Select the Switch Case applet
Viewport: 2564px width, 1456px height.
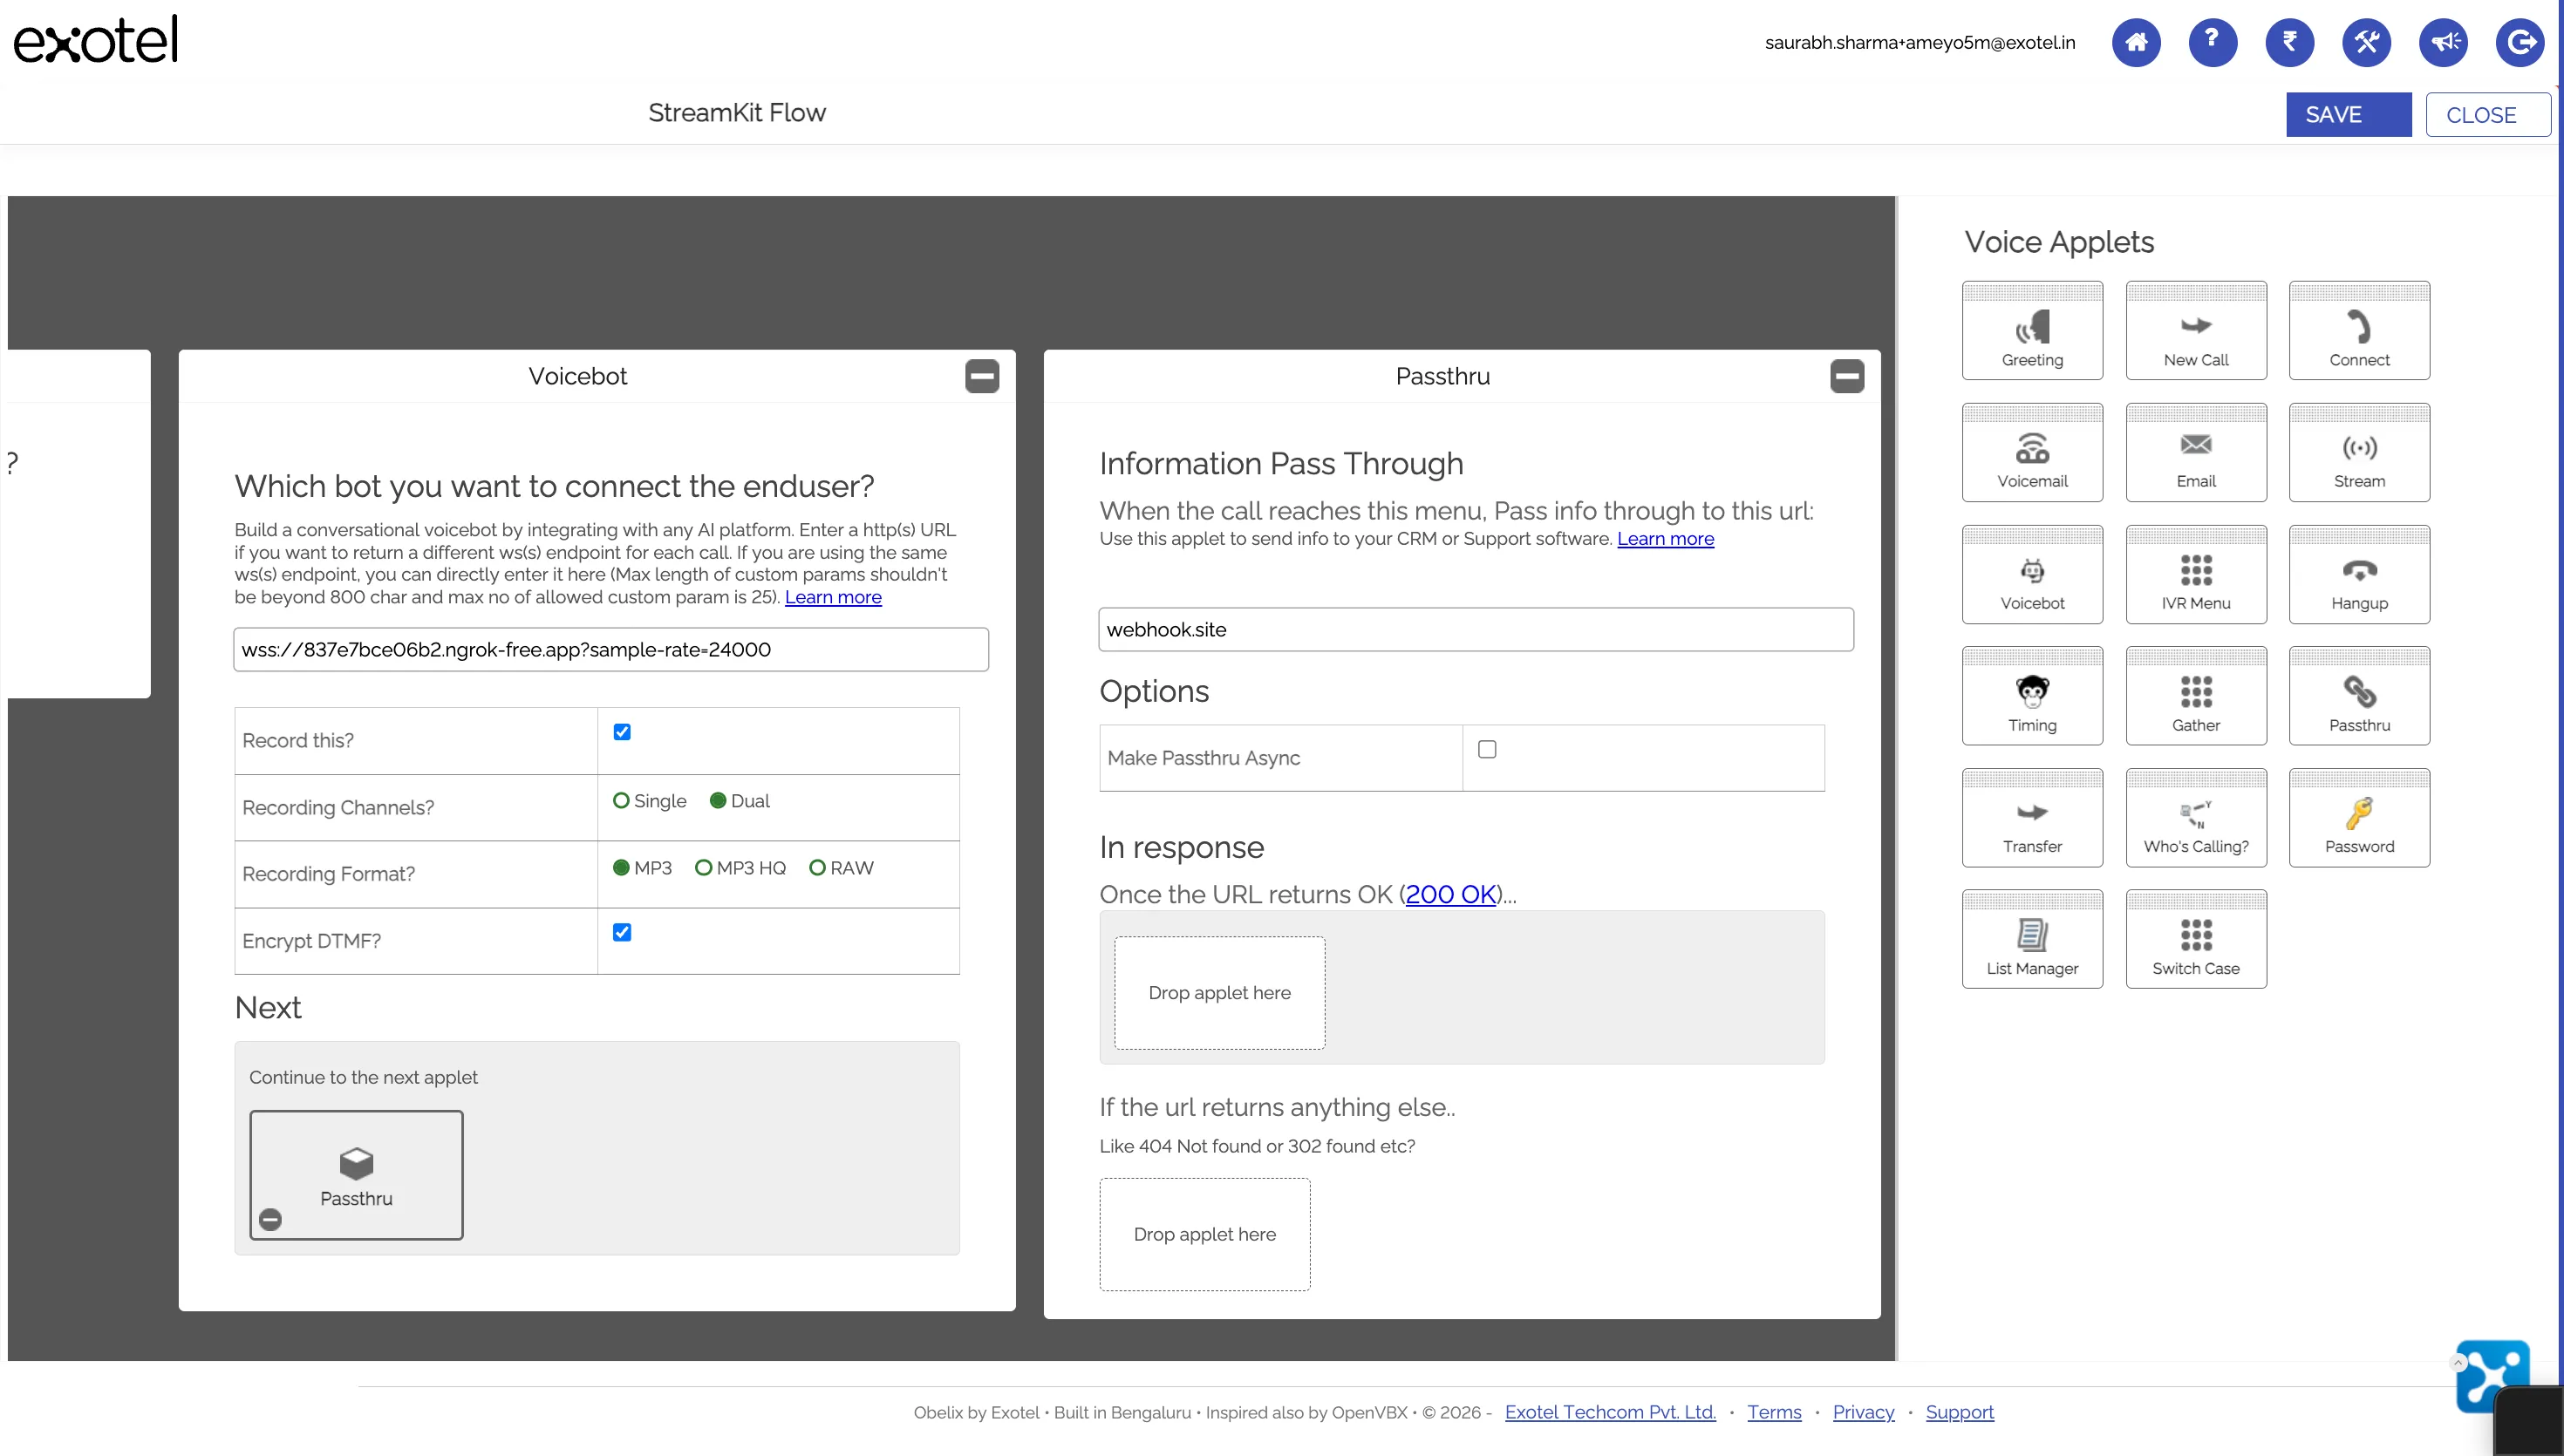coord(2196,939)
